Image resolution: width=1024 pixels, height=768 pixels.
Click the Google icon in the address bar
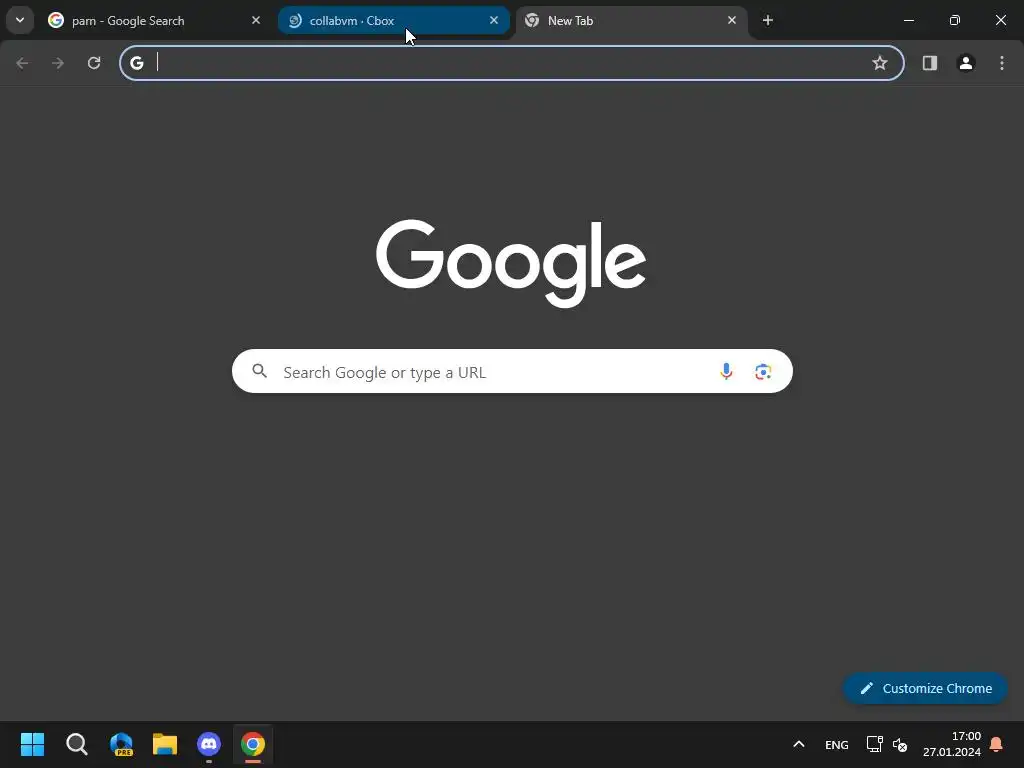(136, 63)
